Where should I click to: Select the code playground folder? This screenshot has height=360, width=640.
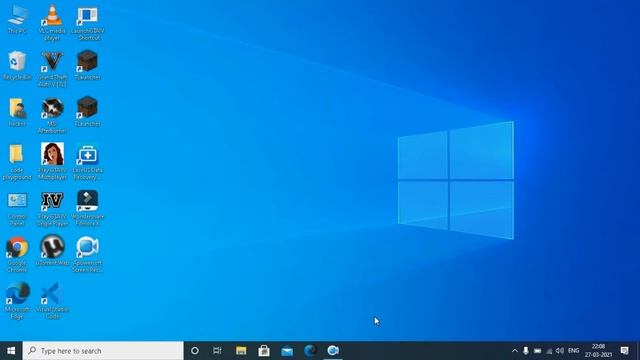[17, 162]
